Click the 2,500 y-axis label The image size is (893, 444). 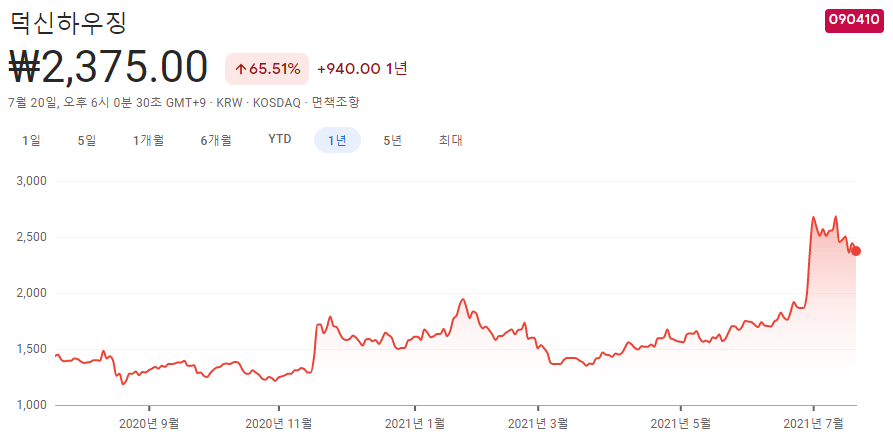(33, 237)
